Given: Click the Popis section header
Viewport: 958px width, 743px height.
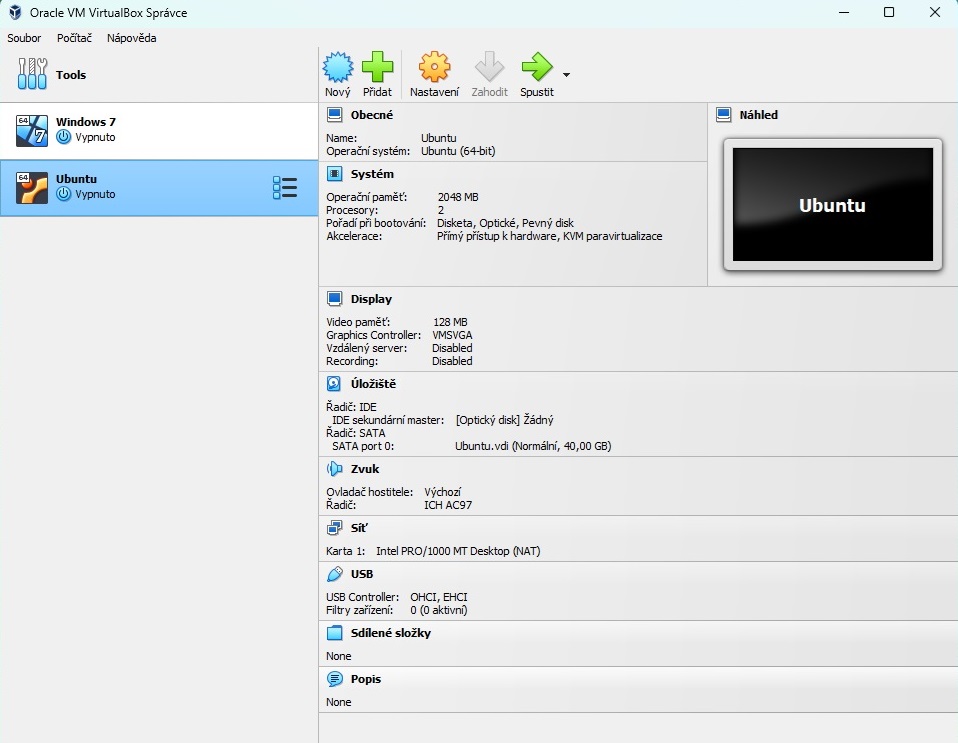Looking at the screenshot, I should pos(365,679).
